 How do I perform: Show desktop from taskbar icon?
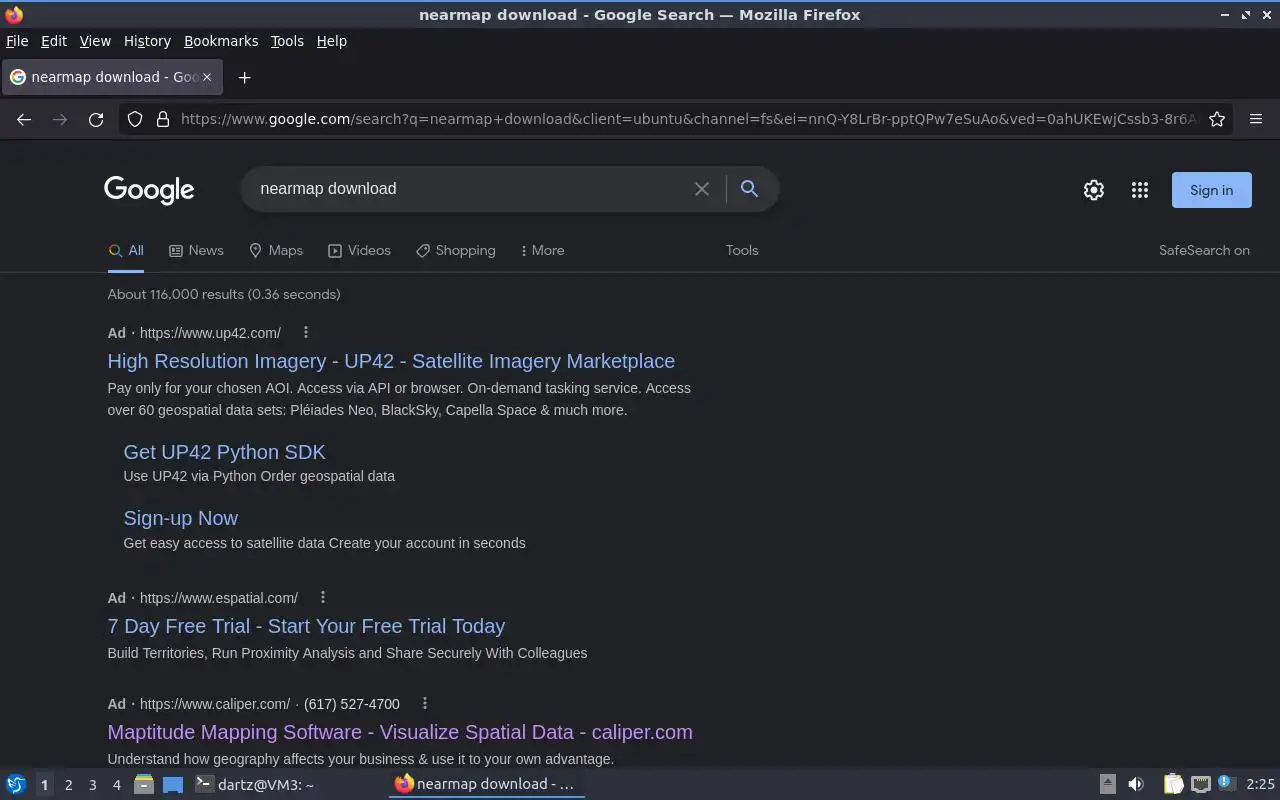[x=173, y=784]
